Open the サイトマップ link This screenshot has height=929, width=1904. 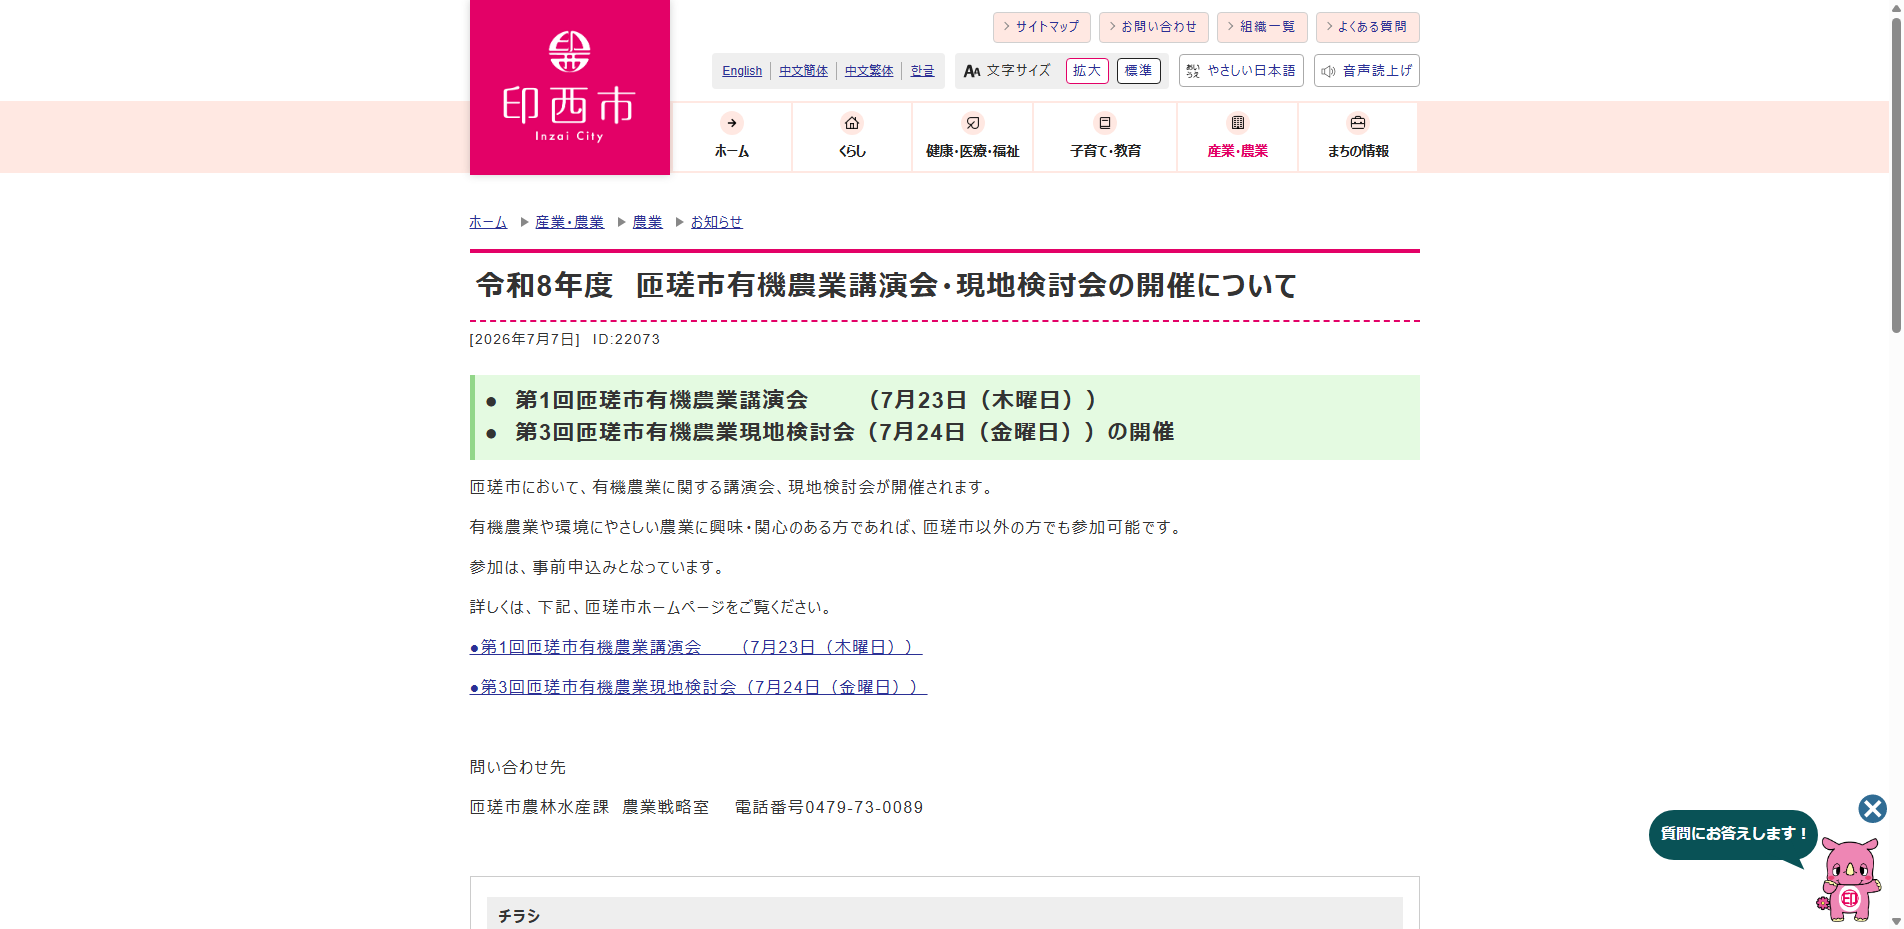point(1042,27)
